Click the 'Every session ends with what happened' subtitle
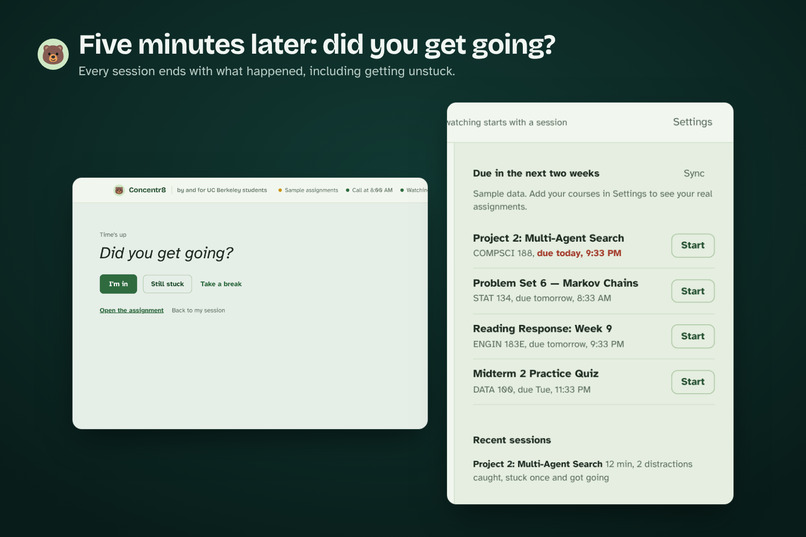Viewport: 806px width, 537px height. click(x=267, y=71)
